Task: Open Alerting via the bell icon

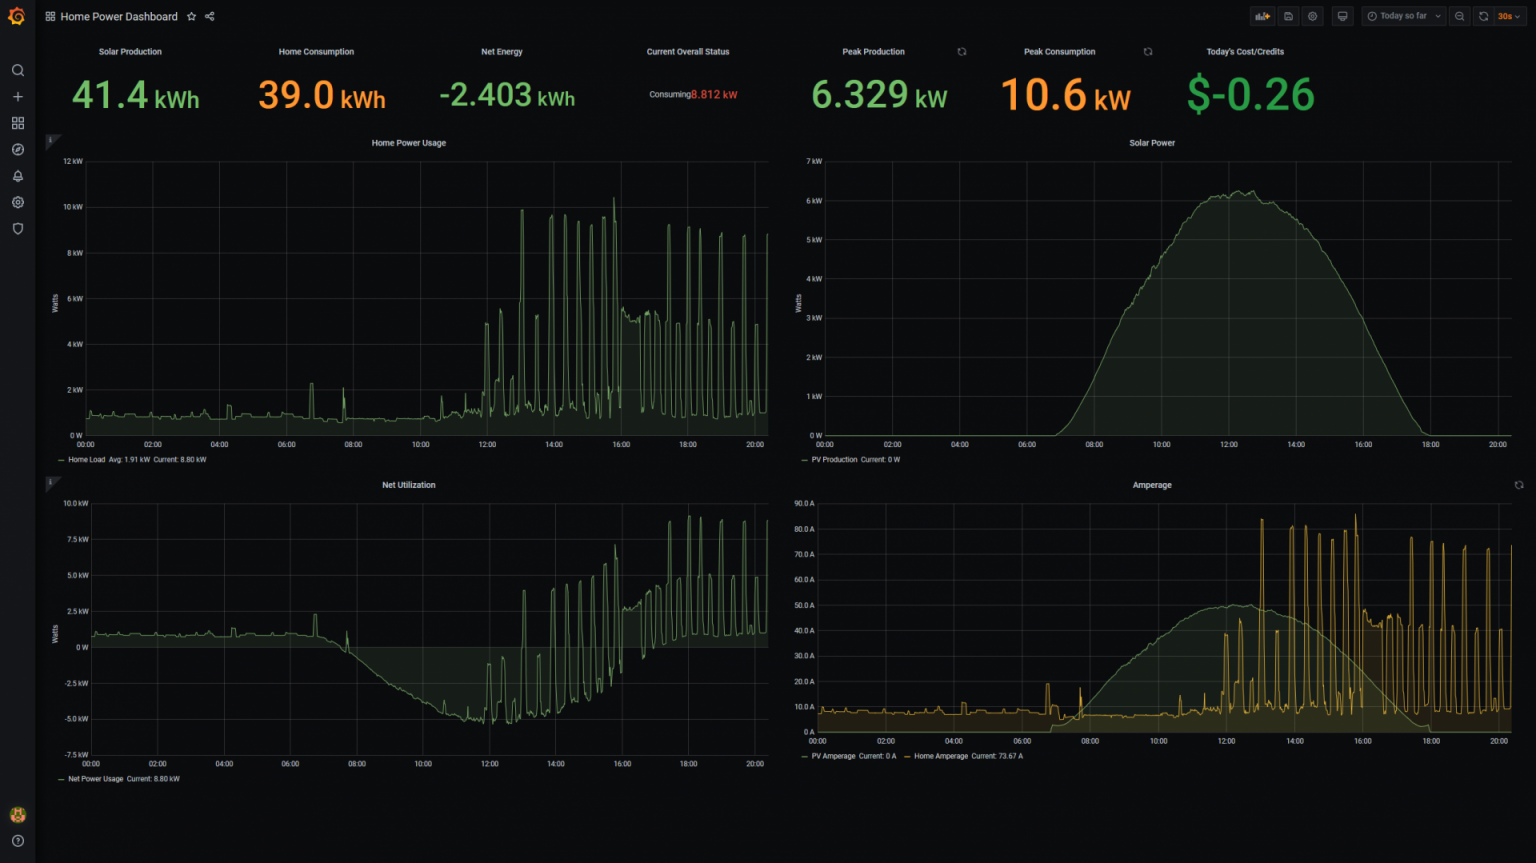Action: pyautogui.click(x=17, y=175)
